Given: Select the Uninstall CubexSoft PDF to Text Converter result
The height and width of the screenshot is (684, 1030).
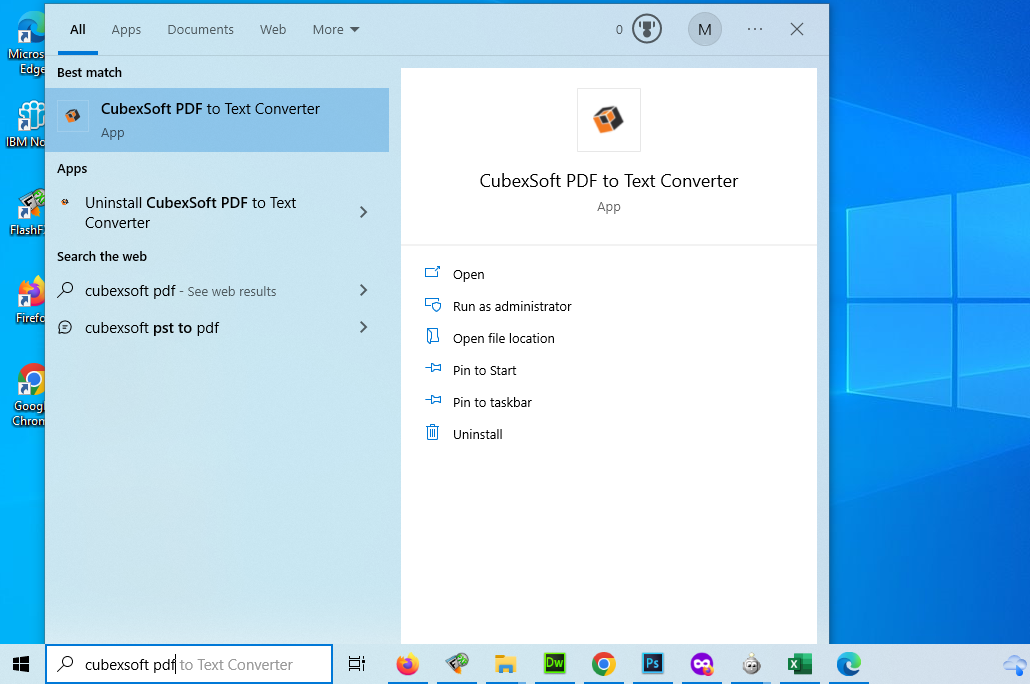Looking at the screenshot, I should (x=217, y=212).
